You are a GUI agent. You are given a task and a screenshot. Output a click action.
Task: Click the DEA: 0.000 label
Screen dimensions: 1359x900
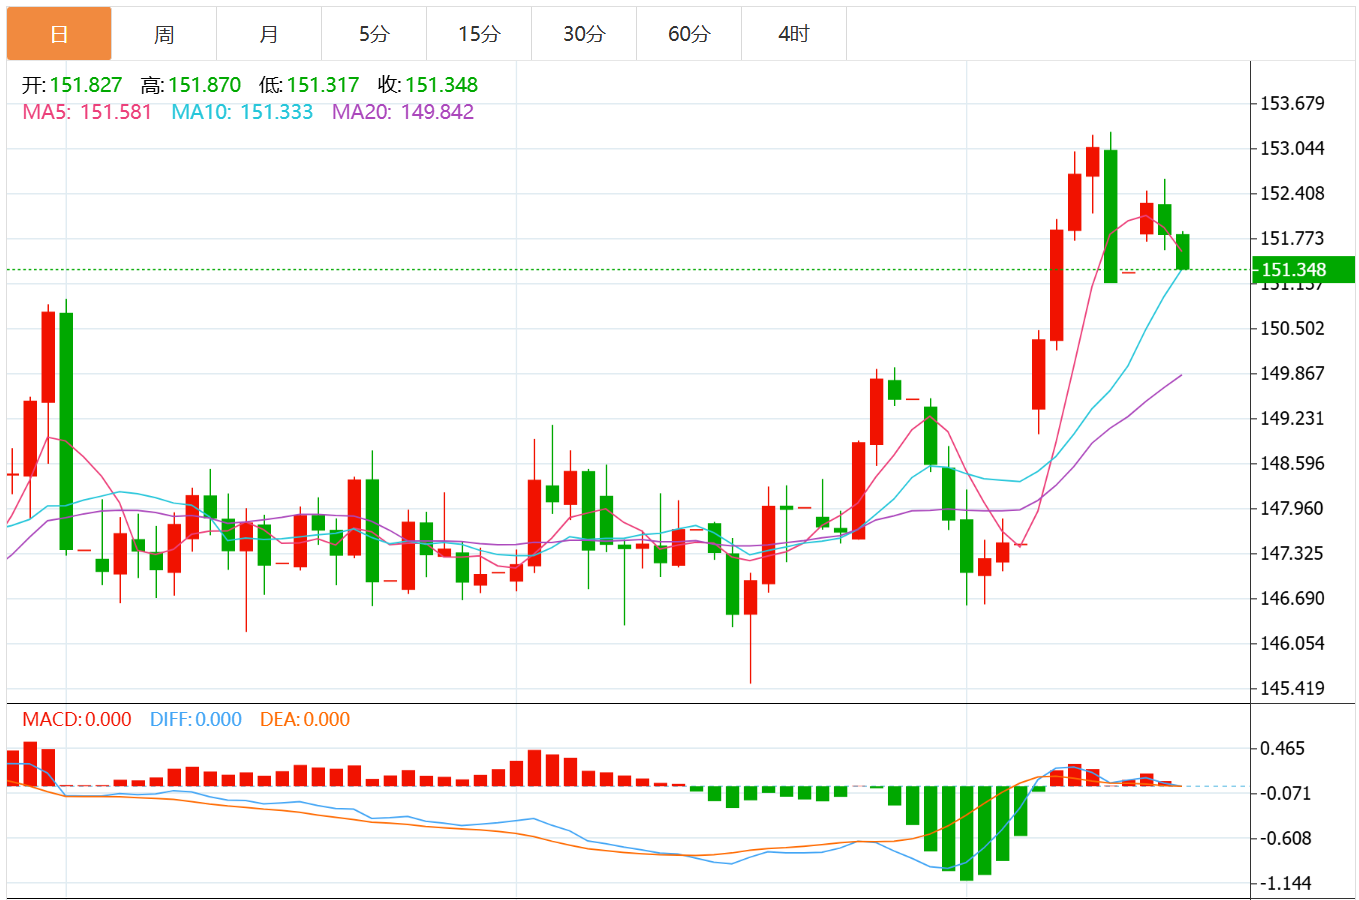(305, 719)
